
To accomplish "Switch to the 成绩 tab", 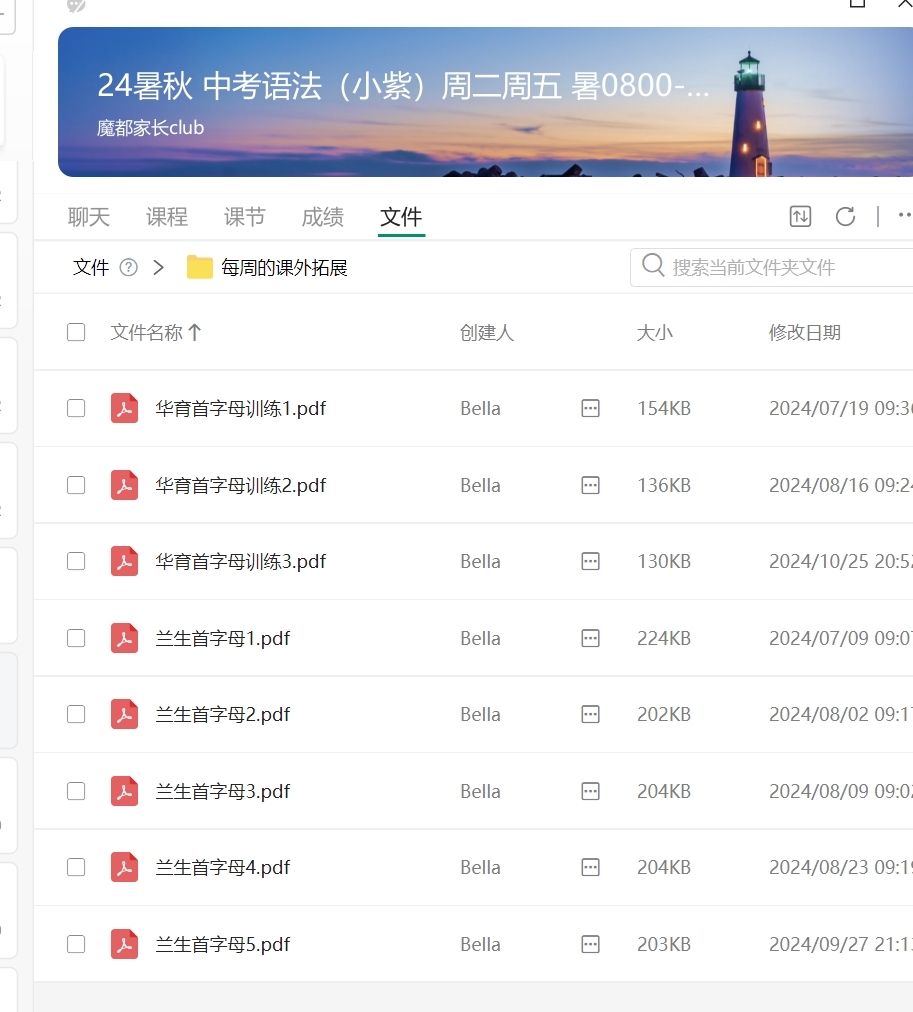I will pyautogui.click(x=322, y=217).
